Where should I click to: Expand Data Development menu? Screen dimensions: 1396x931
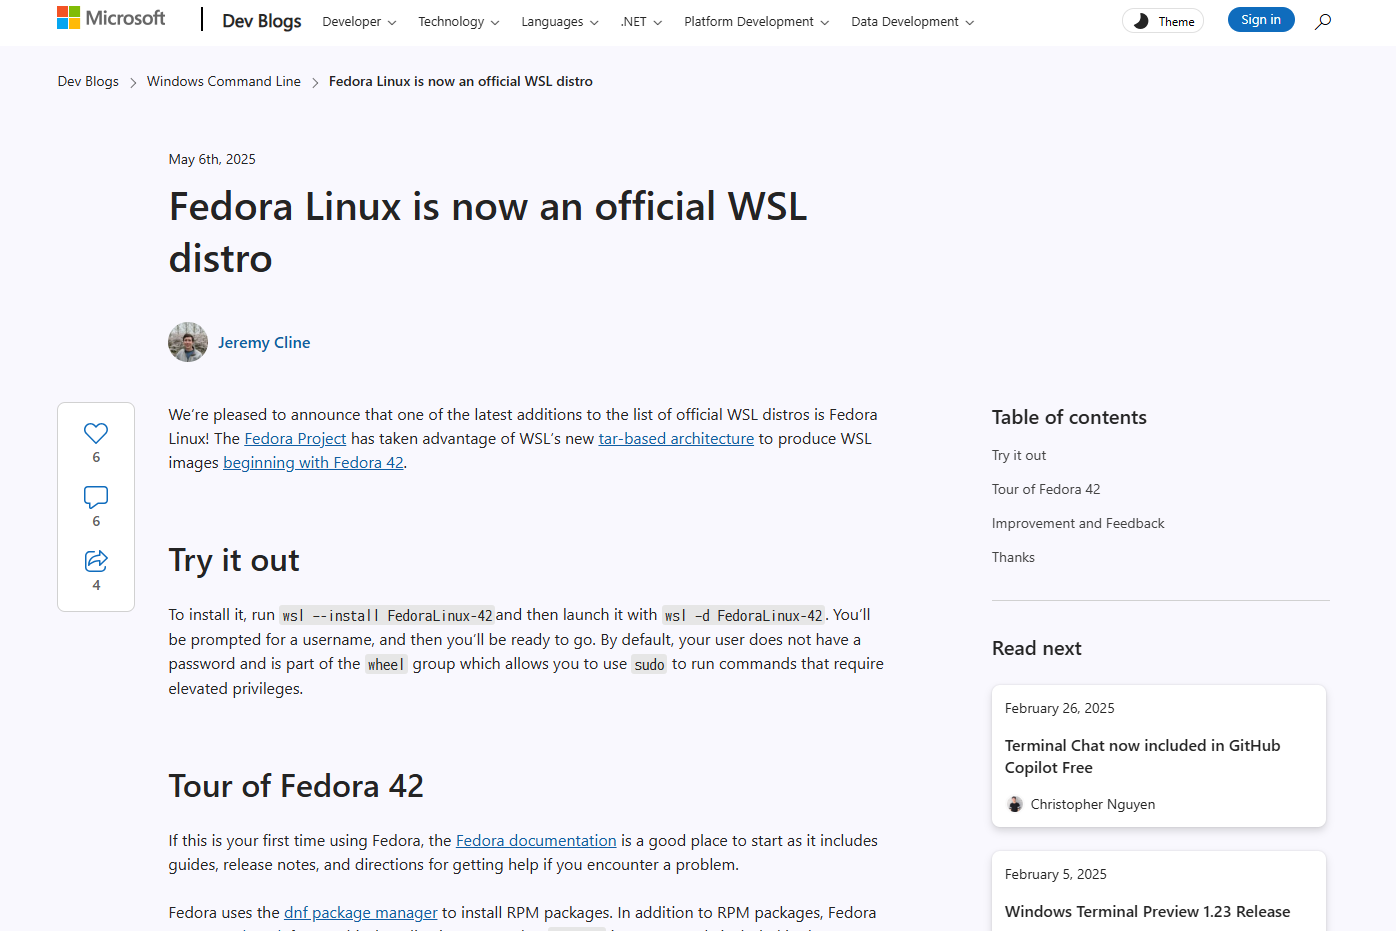[x=912, y=22]
